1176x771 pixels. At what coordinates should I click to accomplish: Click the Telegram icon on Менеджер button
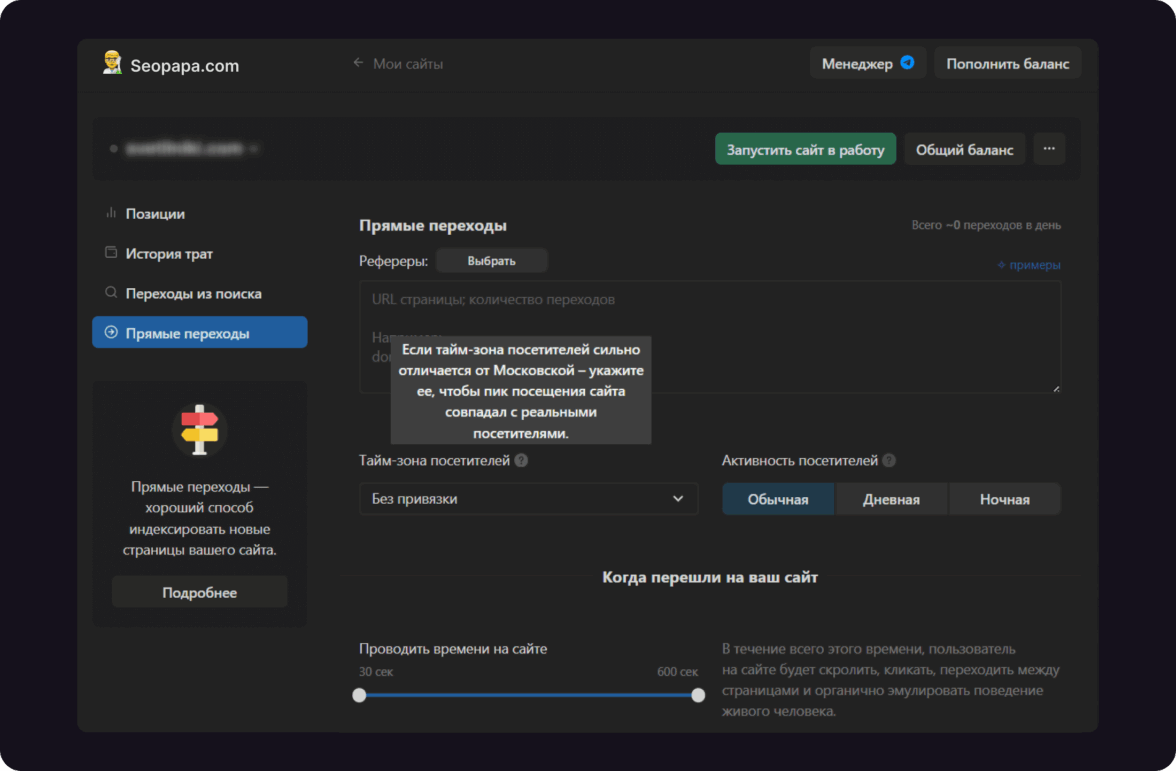pyautogui.click(x=907, y=63)
